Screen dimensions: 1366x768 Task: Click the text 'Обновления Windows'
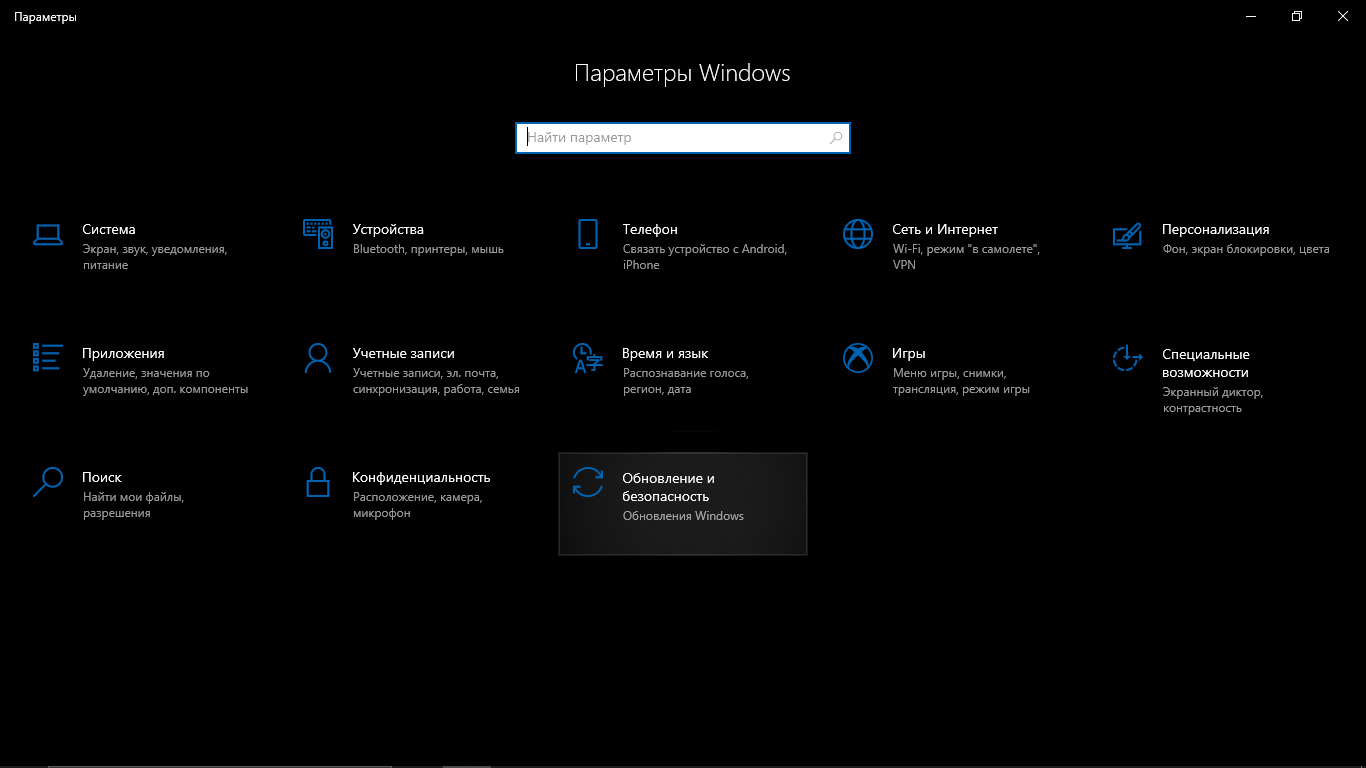pyautogui.click(x=684, y=516)
